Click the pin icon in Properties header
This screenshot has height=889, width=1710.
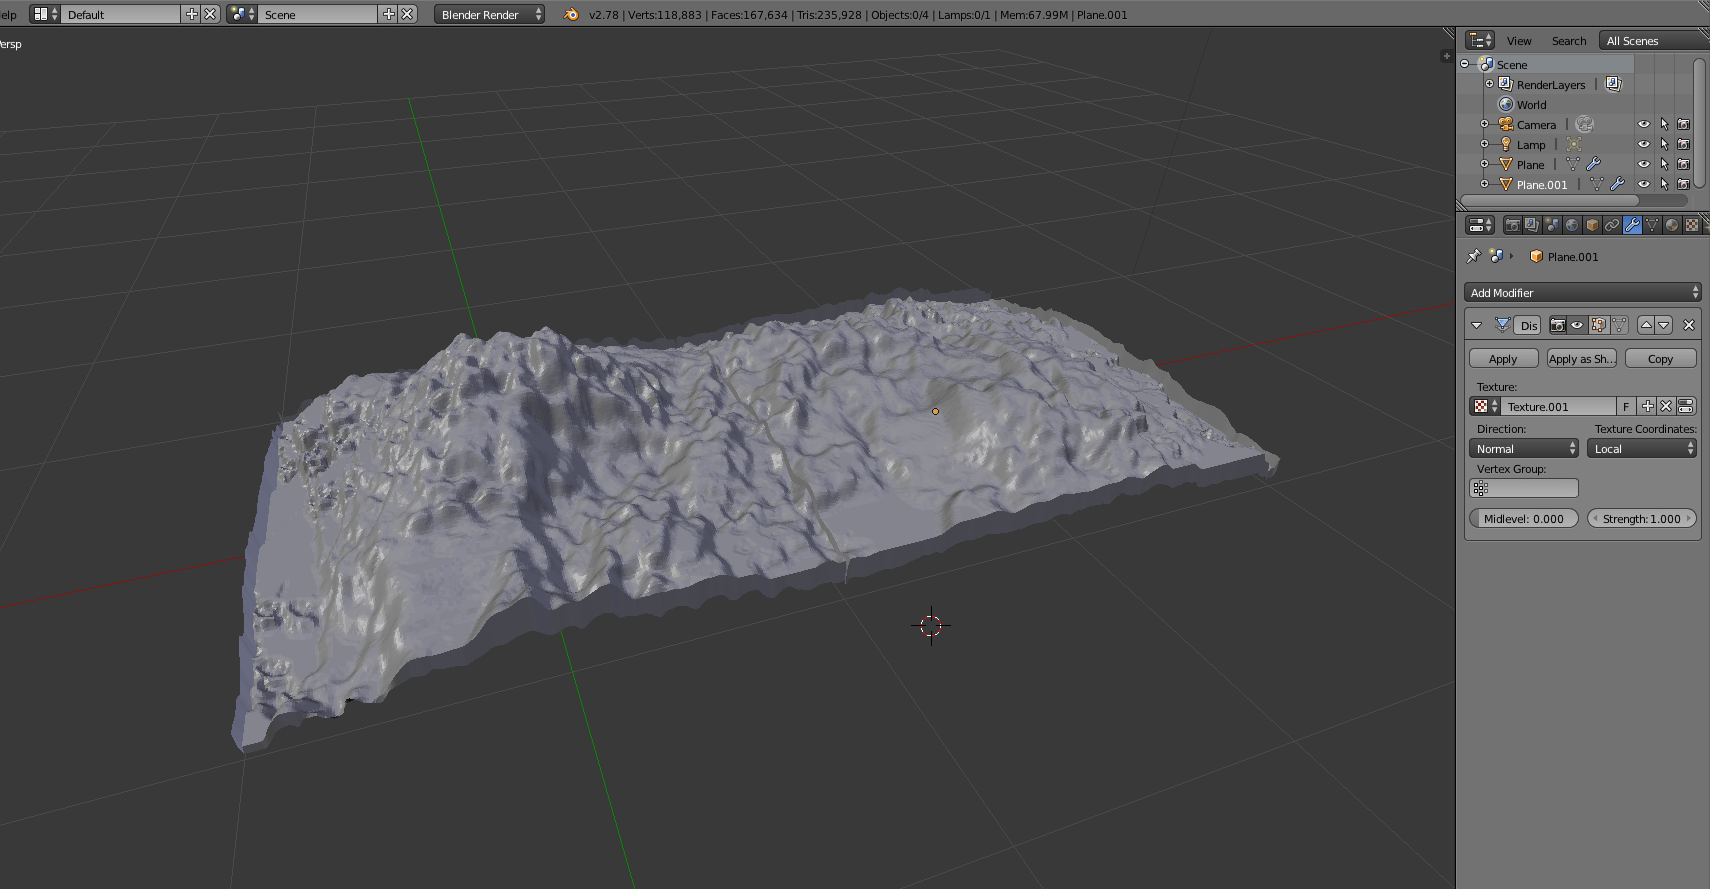click(1473, 256)
